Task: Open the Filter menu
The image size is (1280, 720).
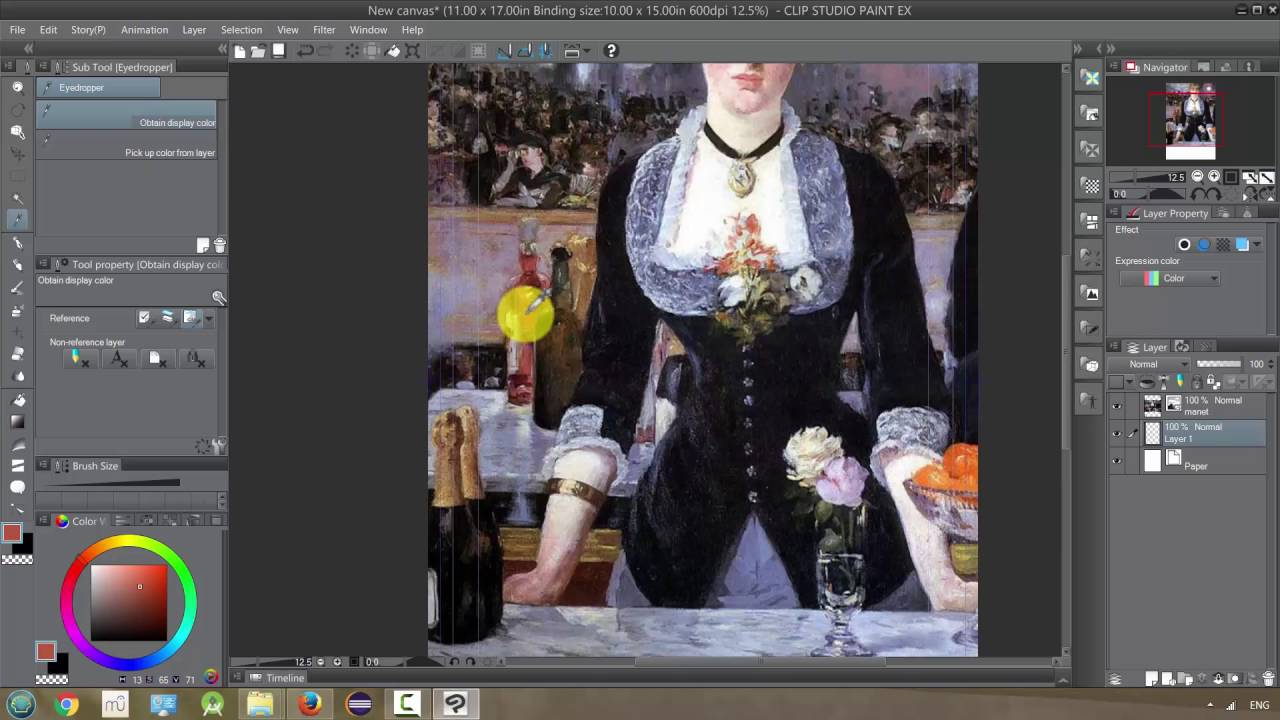Action: 324,30
